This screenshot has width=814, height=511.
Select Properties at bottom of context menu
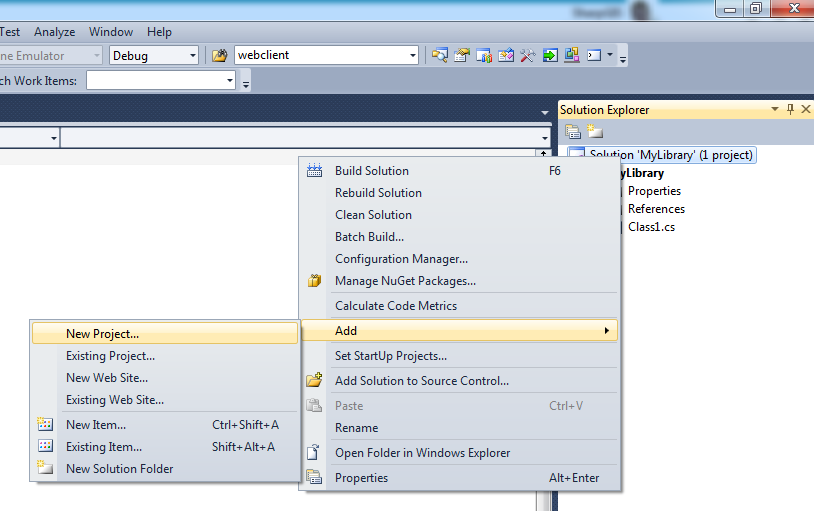[459, 478]
